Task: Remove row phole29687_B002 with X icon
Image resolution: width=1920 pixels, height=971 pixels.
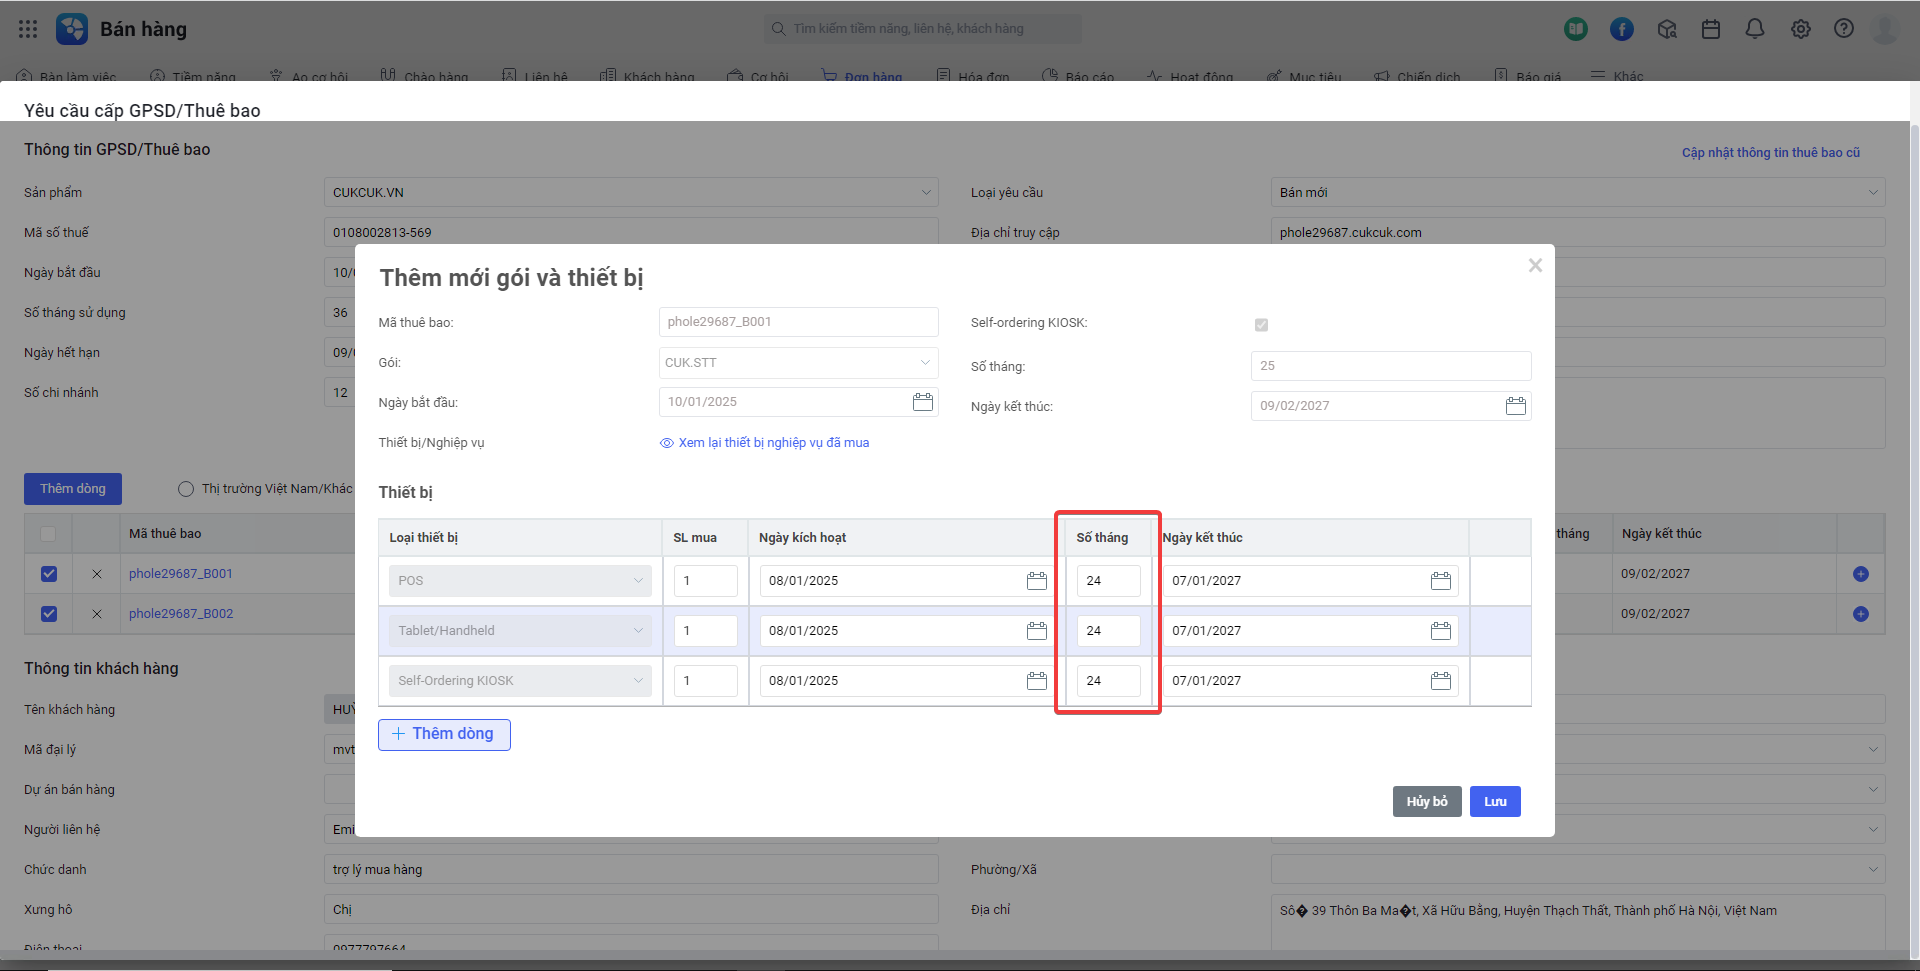Action: tap(97, 614)
